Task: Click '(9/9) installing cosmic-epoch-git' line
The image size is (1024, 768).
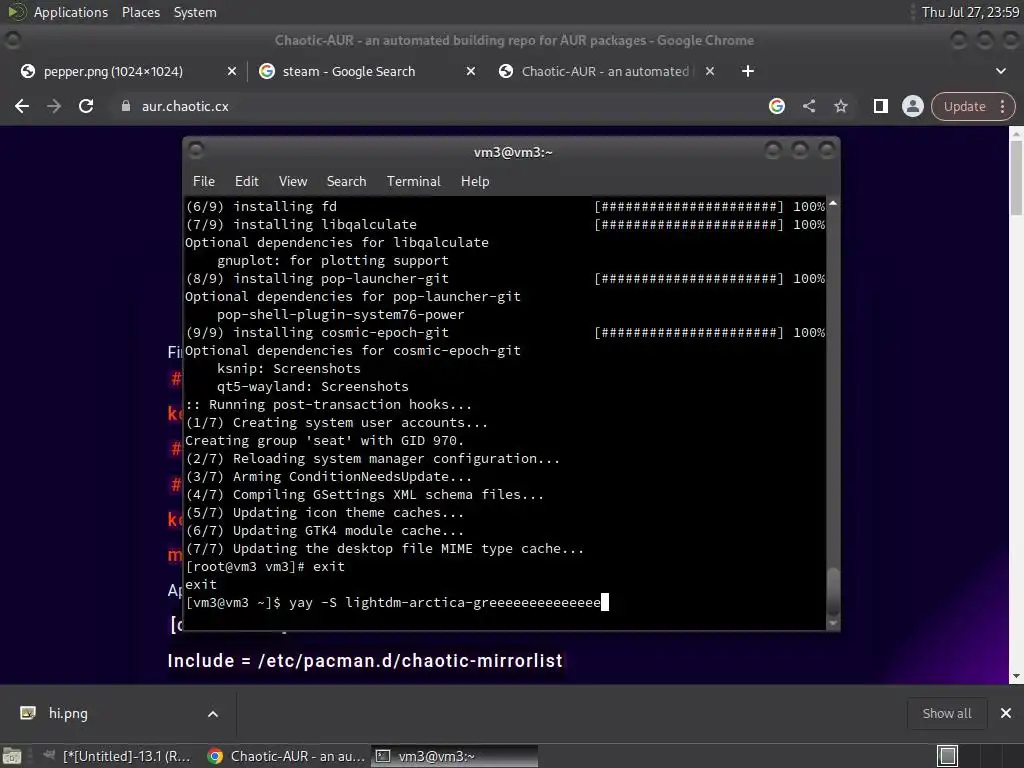Action: pyautogui.click(x=317, y=332)
